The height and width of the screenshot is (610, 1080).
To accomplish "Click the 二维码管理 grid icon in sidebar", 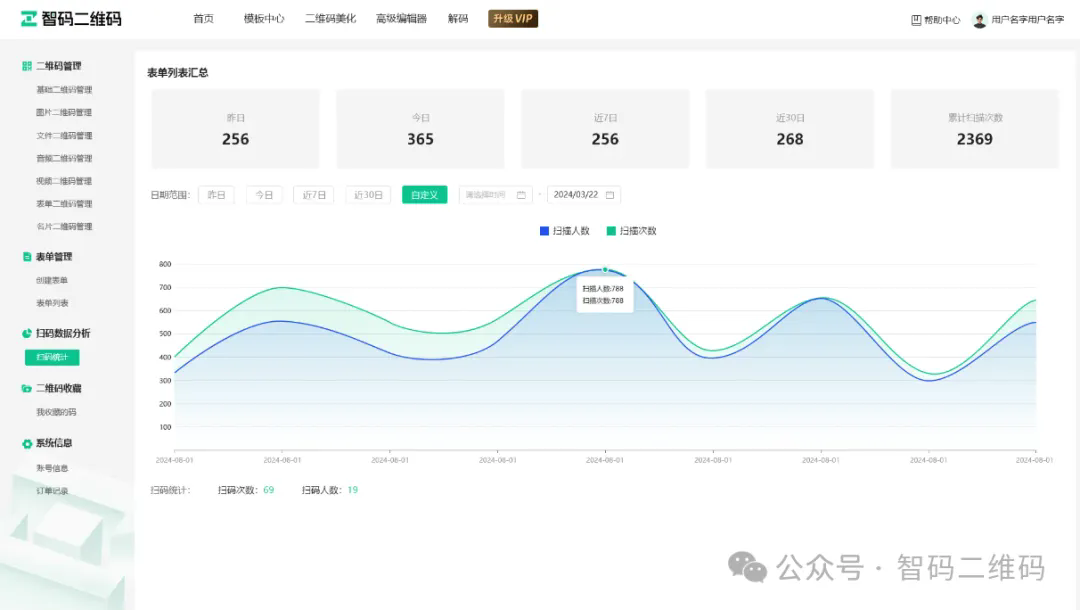I will click(x=27, y=66).
